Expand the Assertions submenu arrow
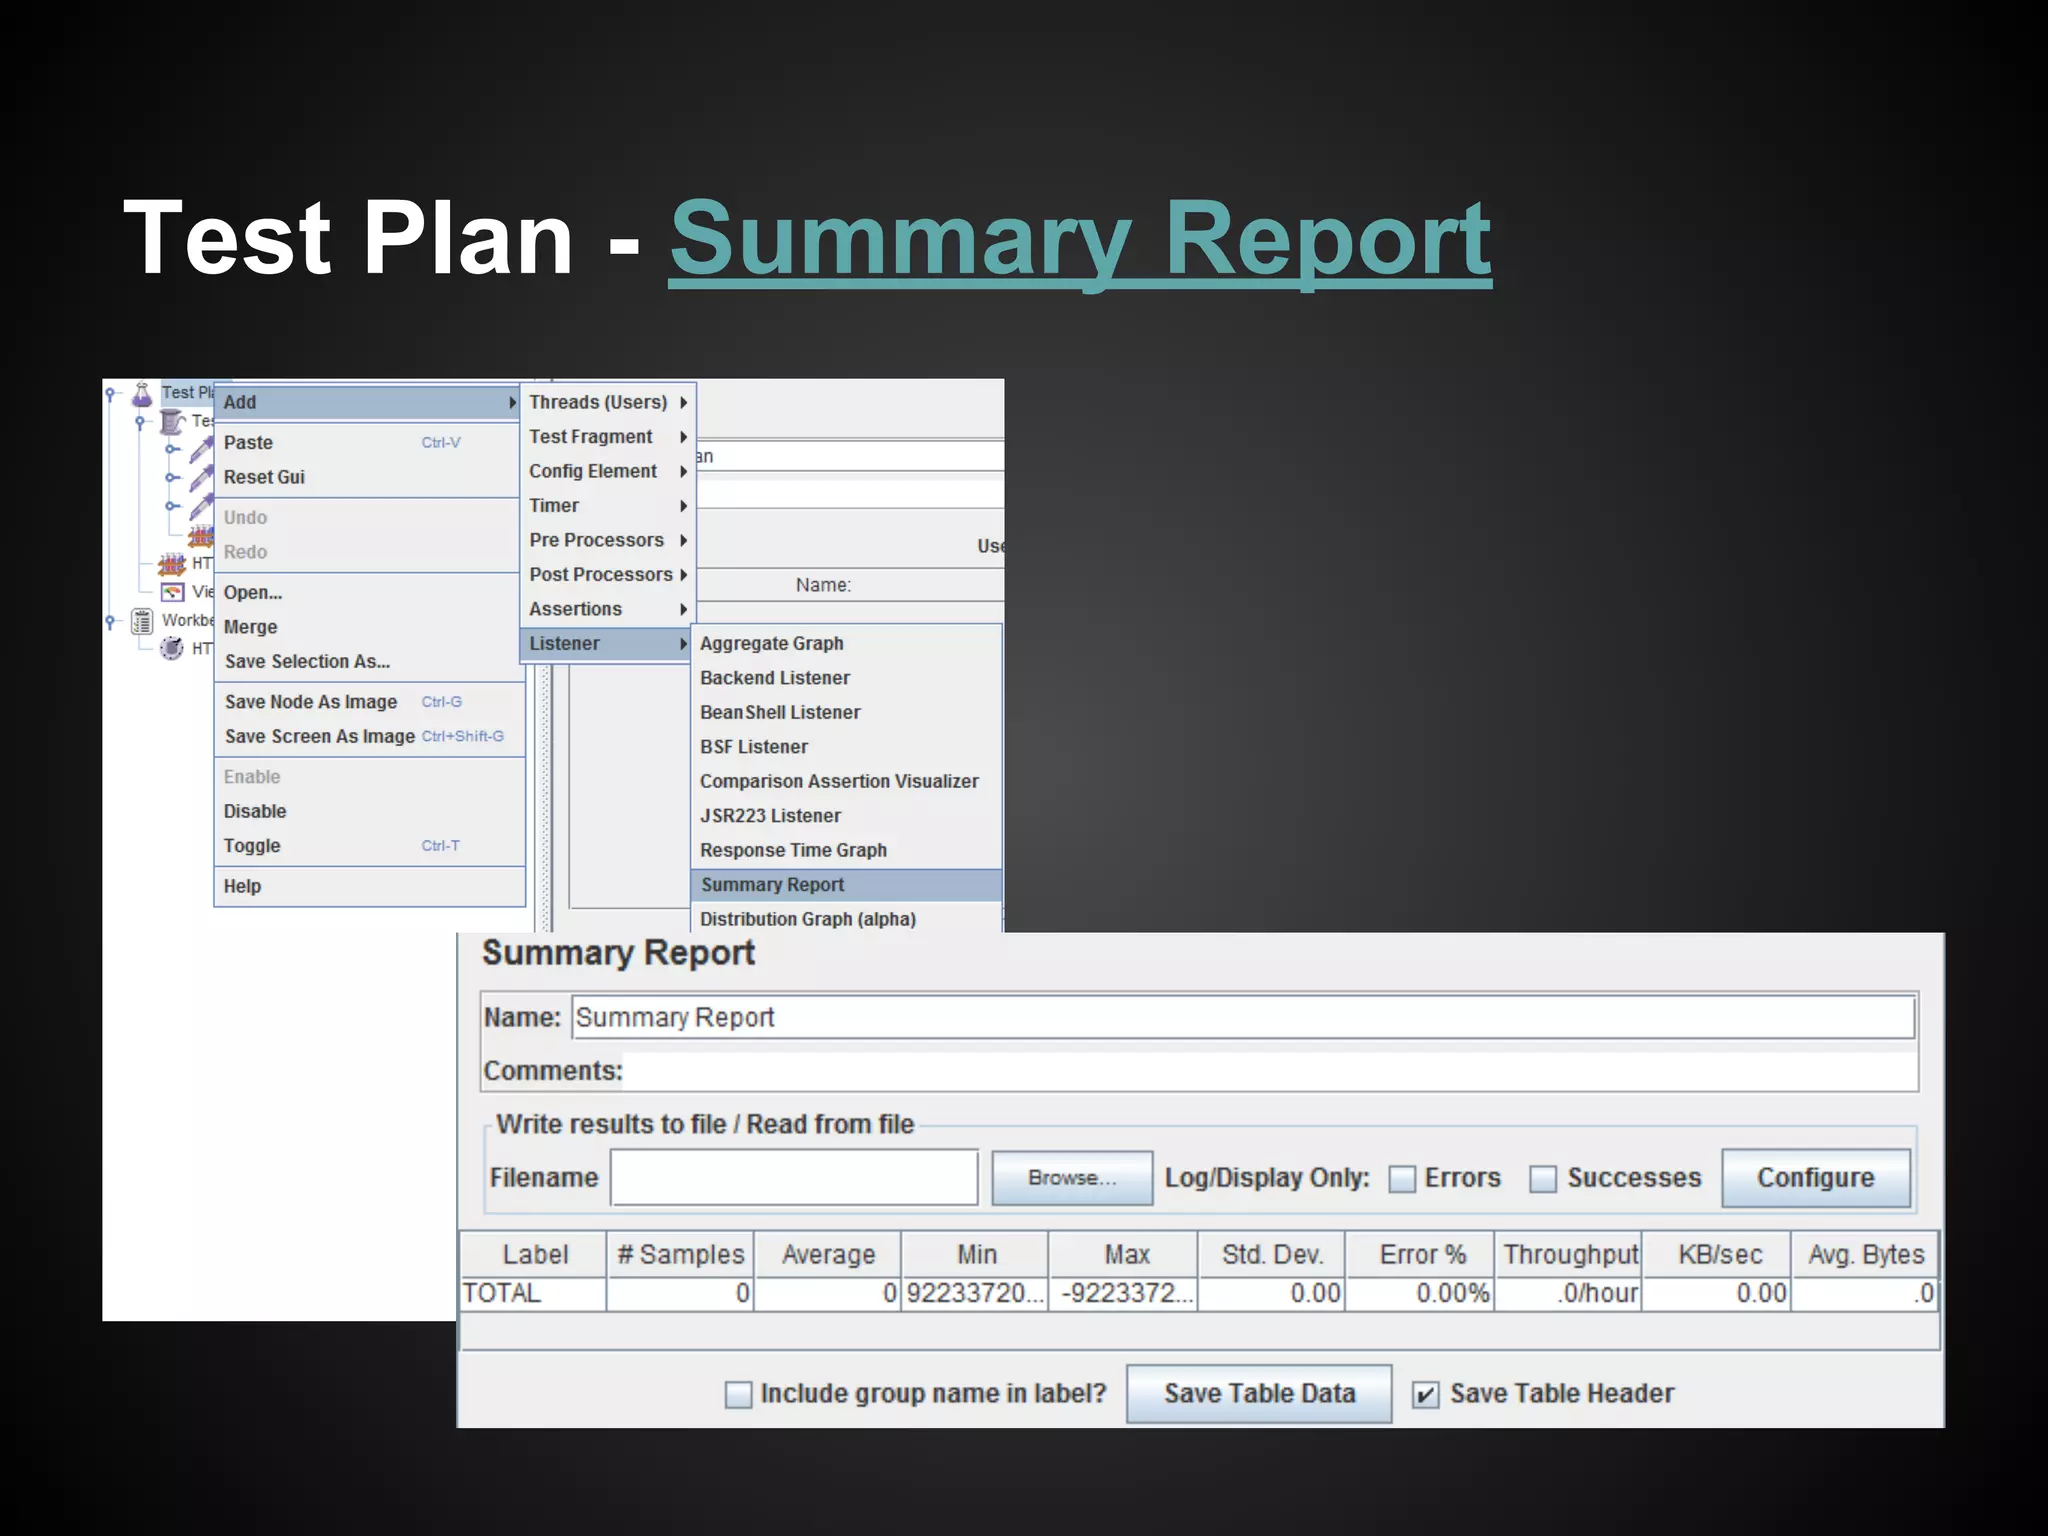The height and width of the screenshot is (1536, 2048). tap(683, 609)
